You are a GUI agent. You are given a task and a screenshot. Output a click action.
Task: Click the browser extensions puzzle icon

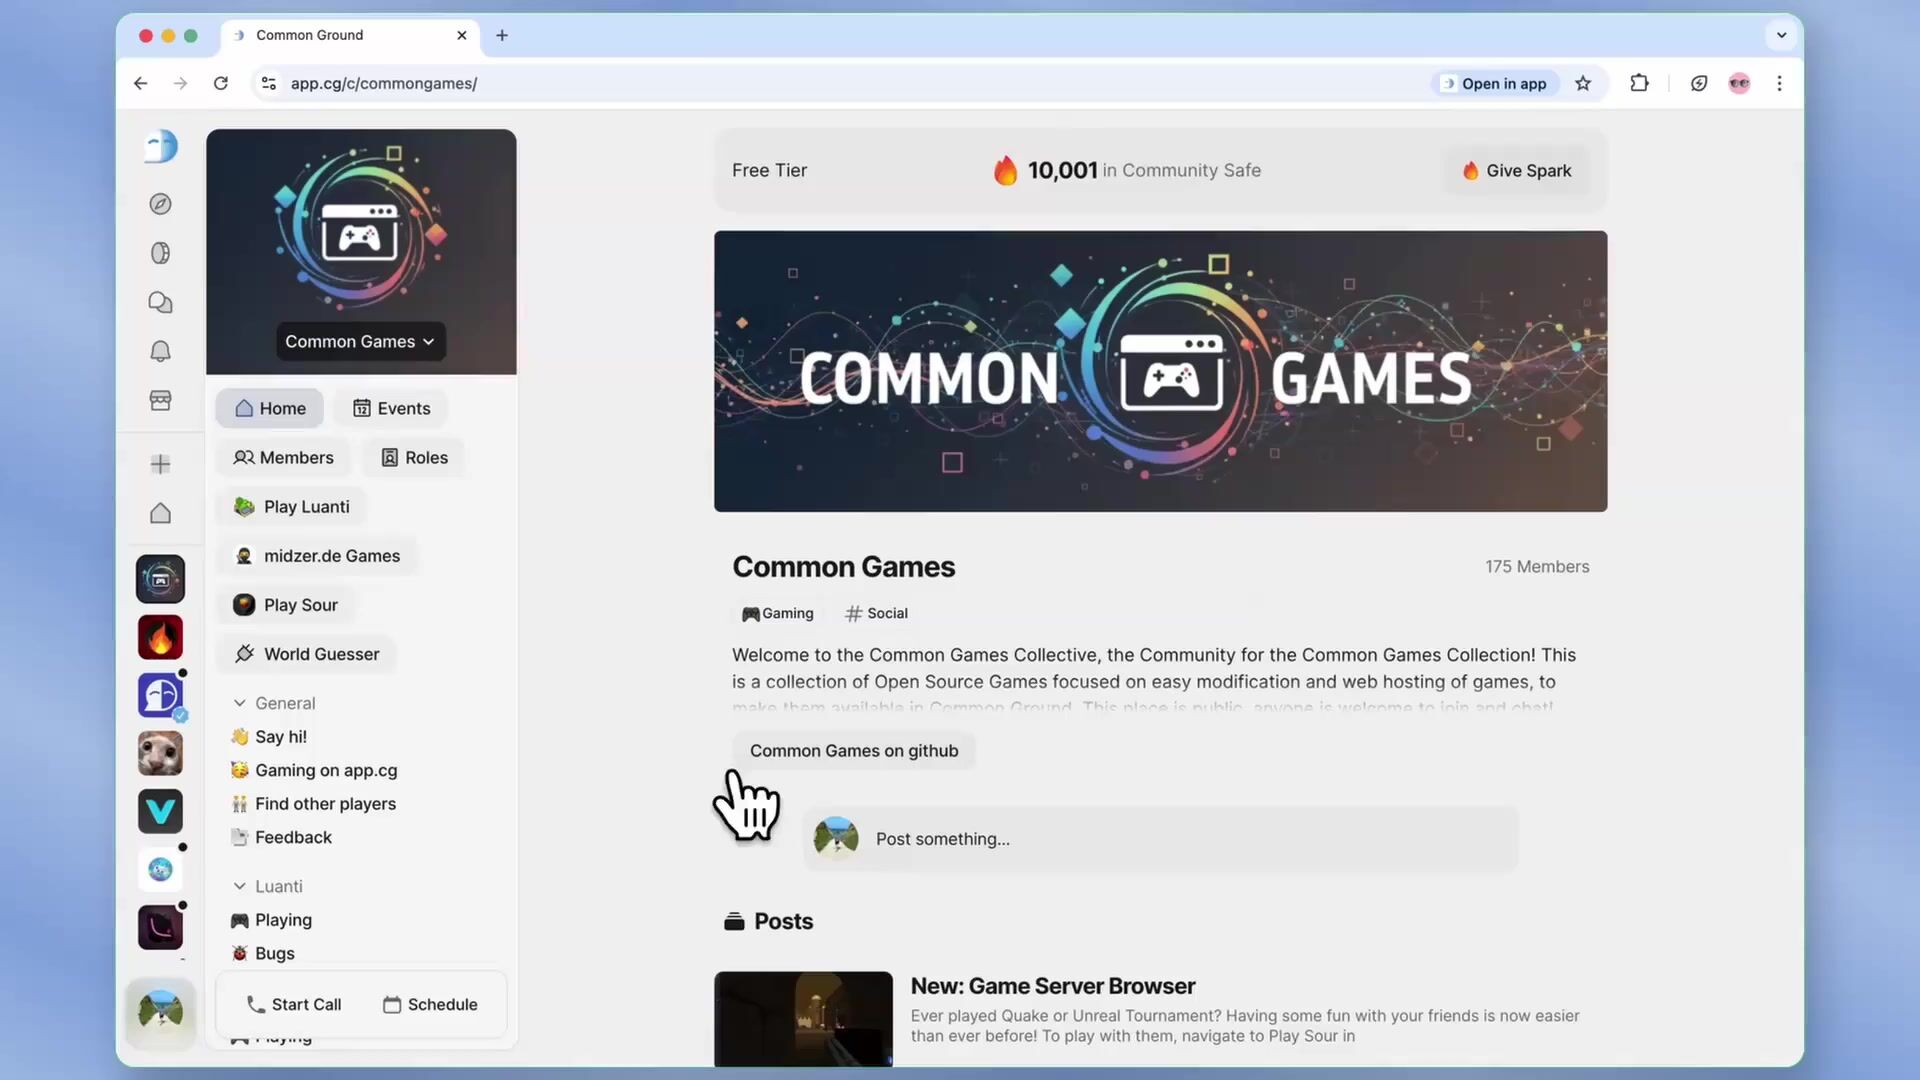[1639, 83]
